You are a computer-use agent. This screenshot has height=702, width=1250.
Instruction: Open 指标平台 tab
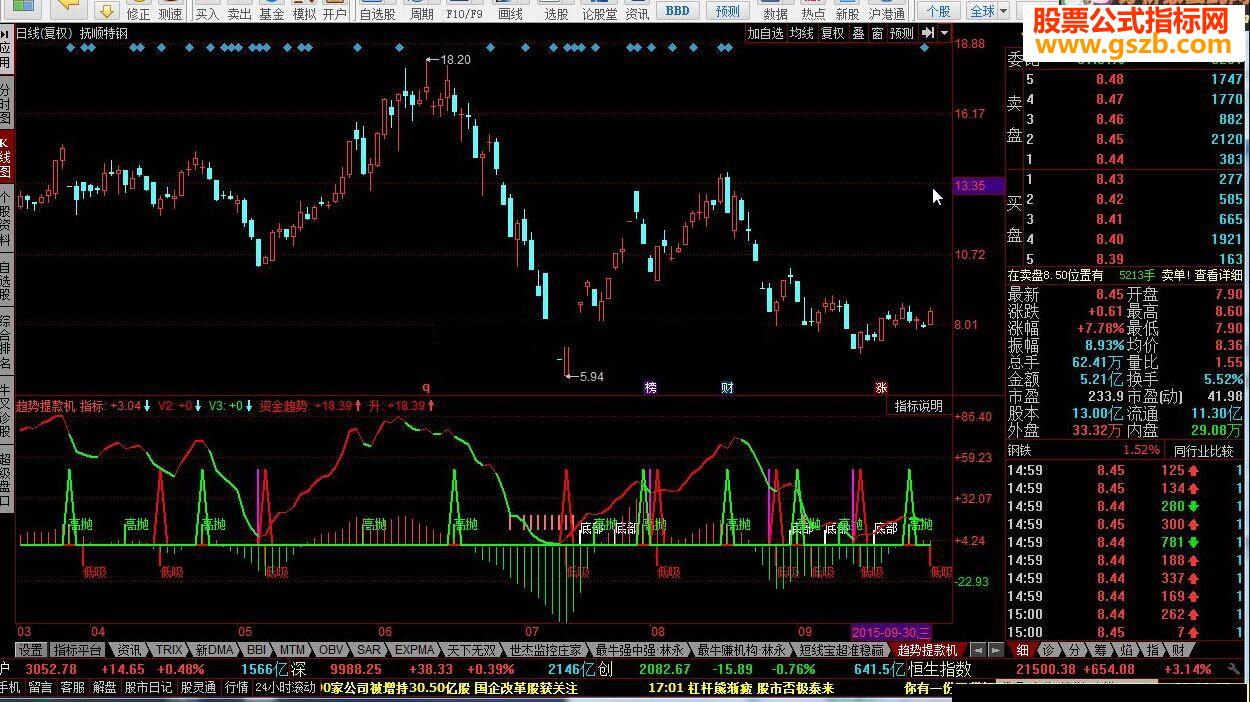[77, 649]
